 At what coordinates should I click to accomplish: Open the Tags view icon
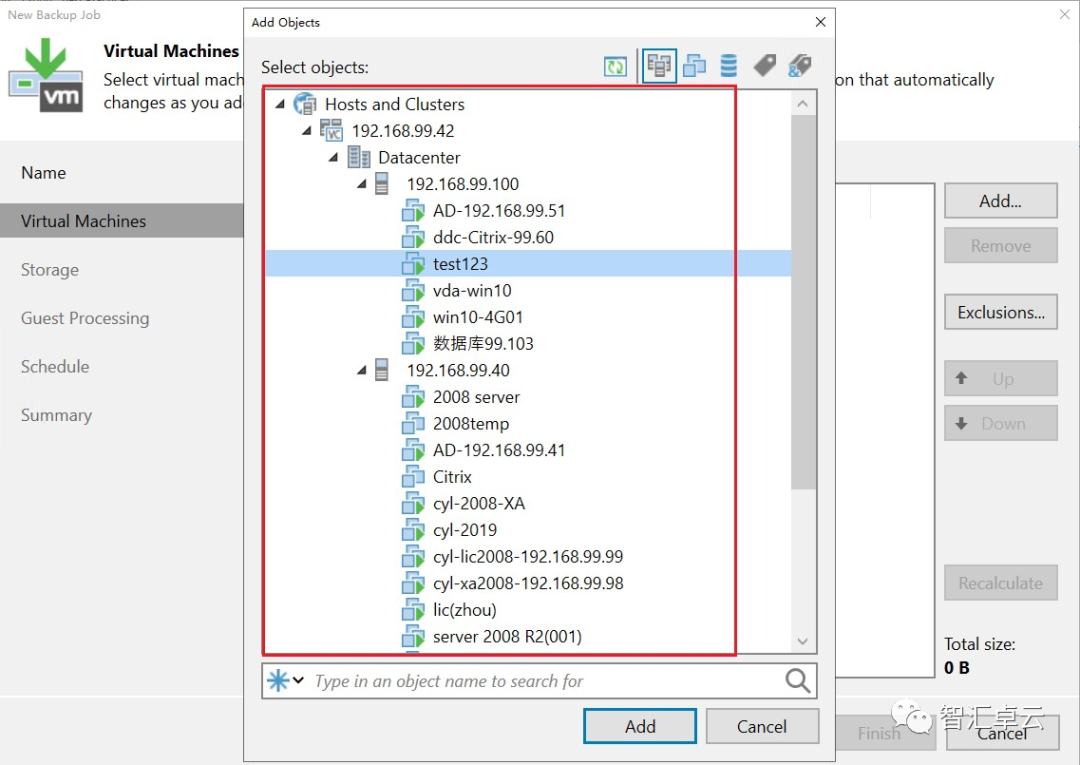coord(765,66)
